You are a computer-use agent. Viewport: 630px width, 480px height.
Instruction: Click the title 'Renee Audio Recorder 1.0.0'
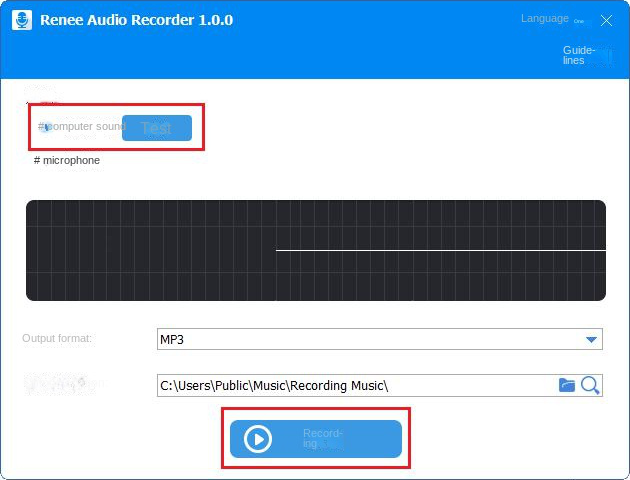[137, 20]
